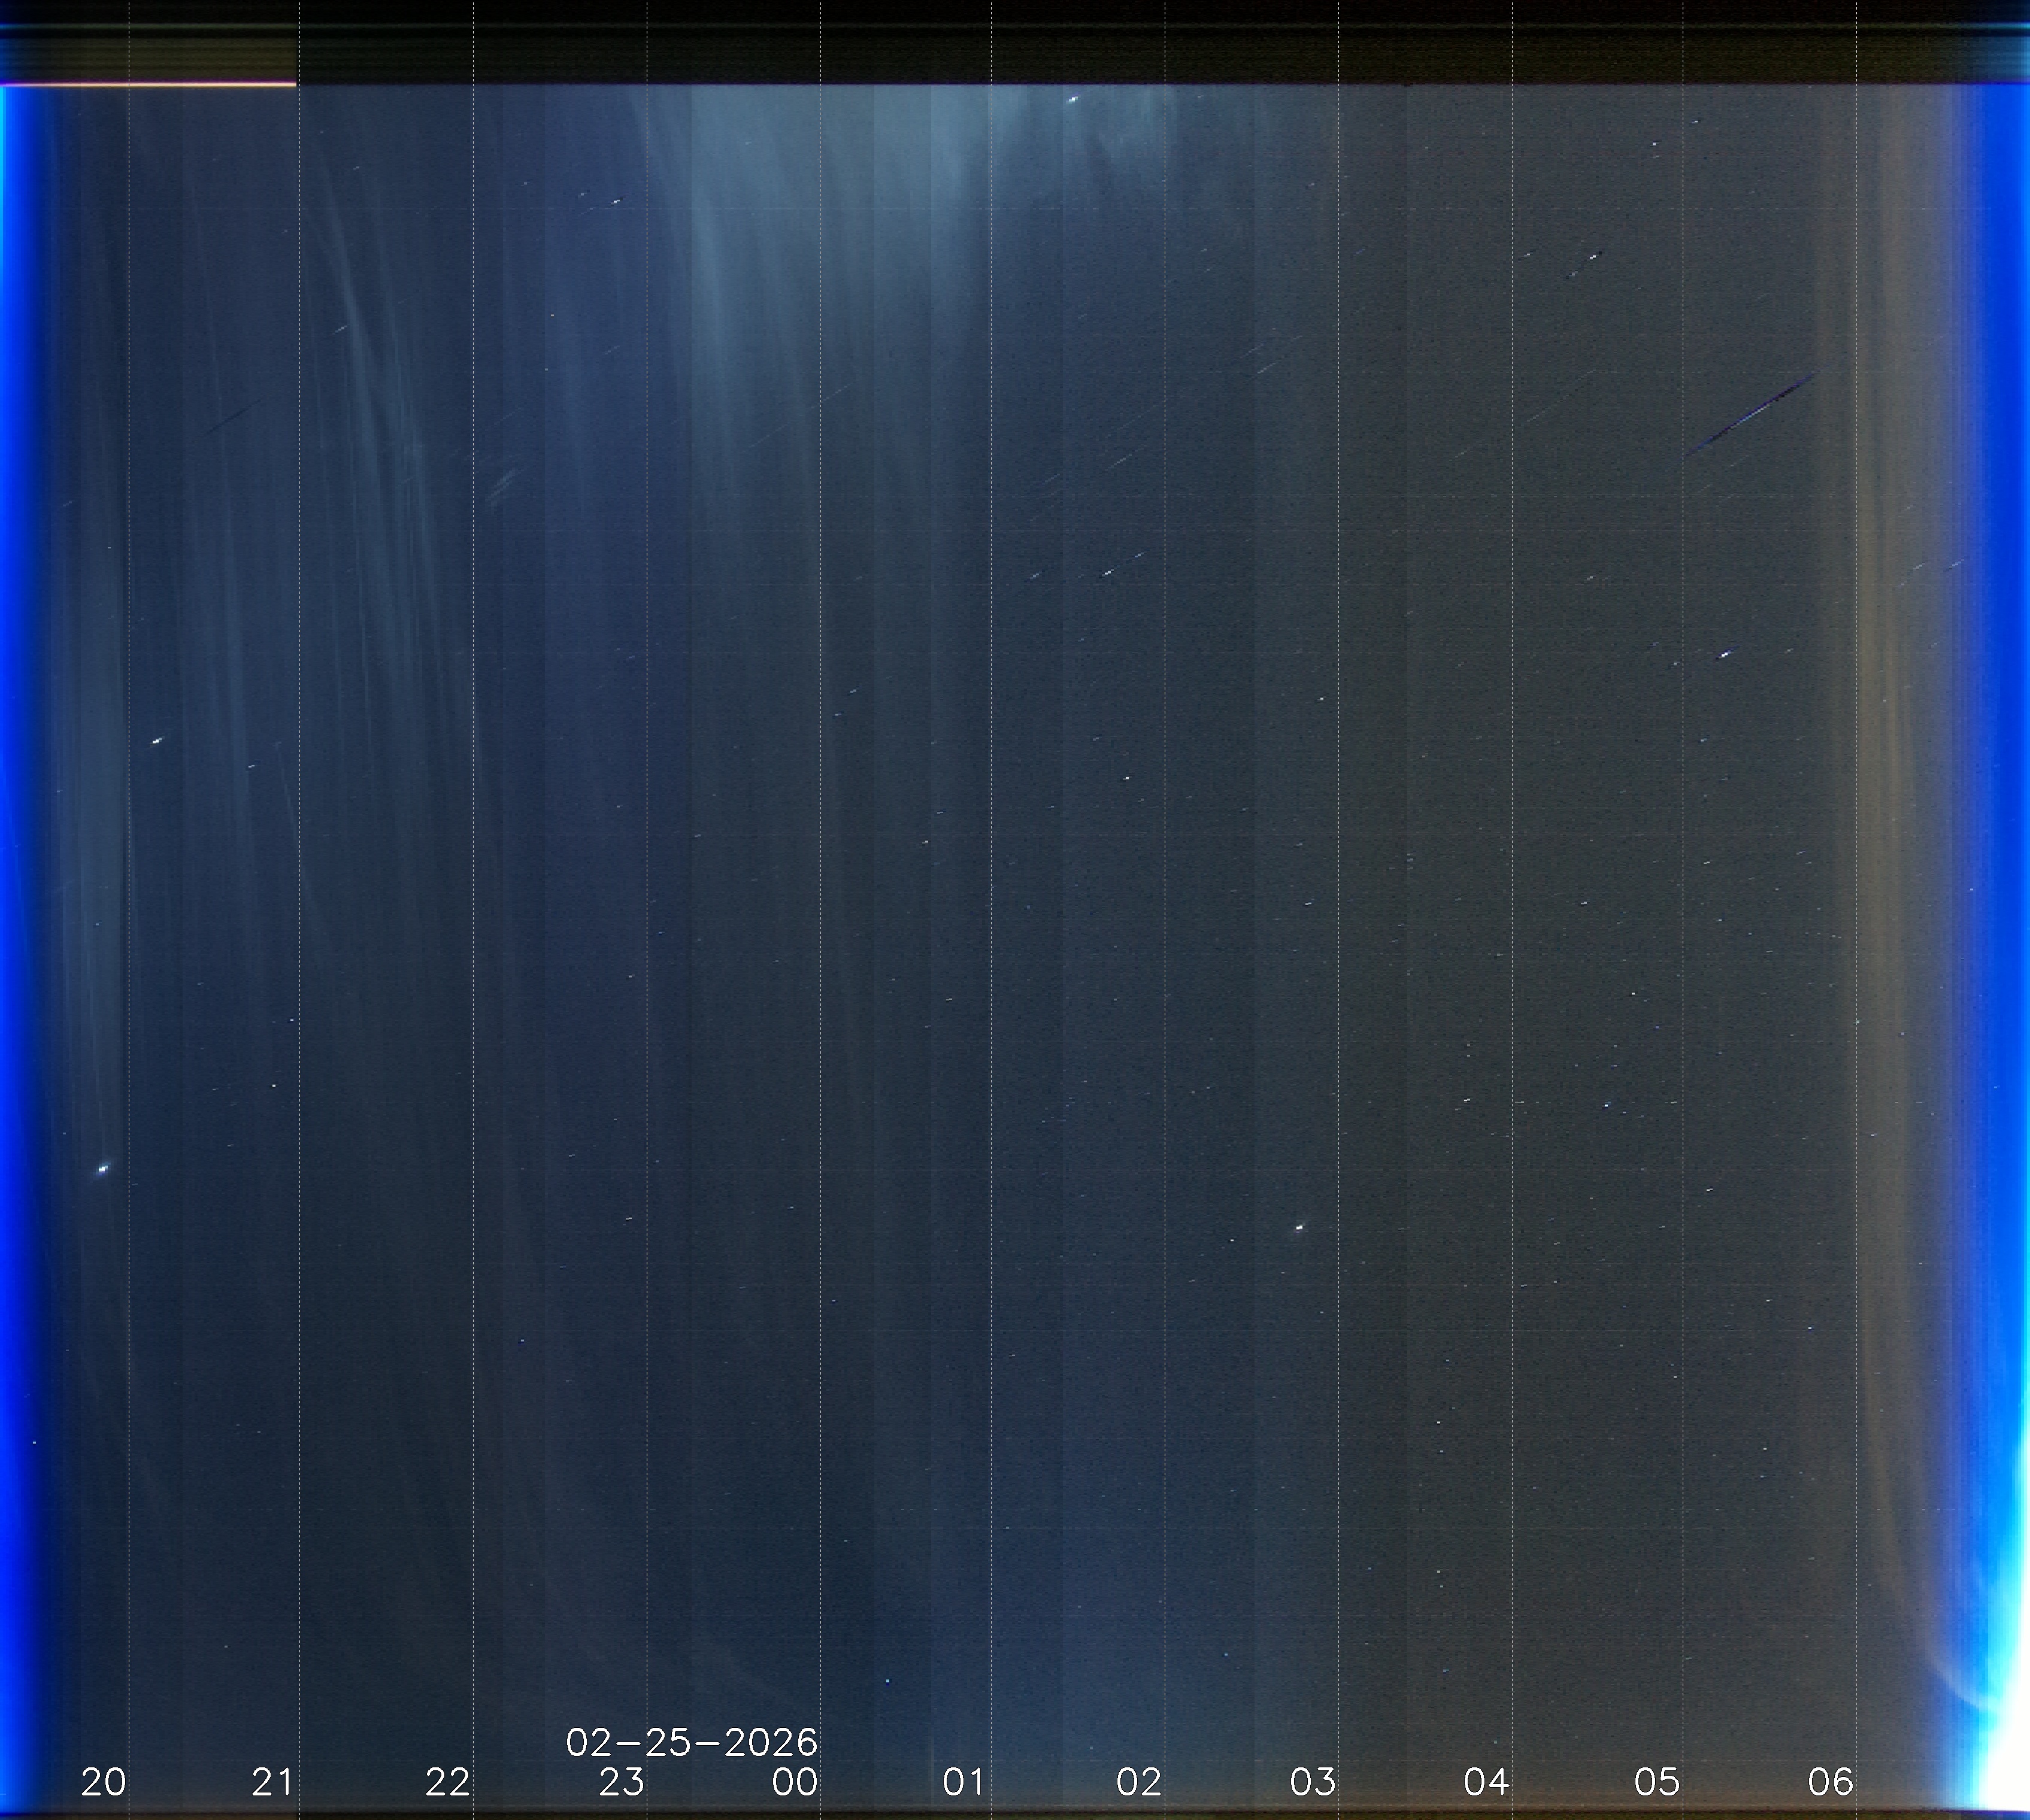Select the 00 midnight hour label
This screenshot has width=2030, height=1820.
[x=795, y=1781]
